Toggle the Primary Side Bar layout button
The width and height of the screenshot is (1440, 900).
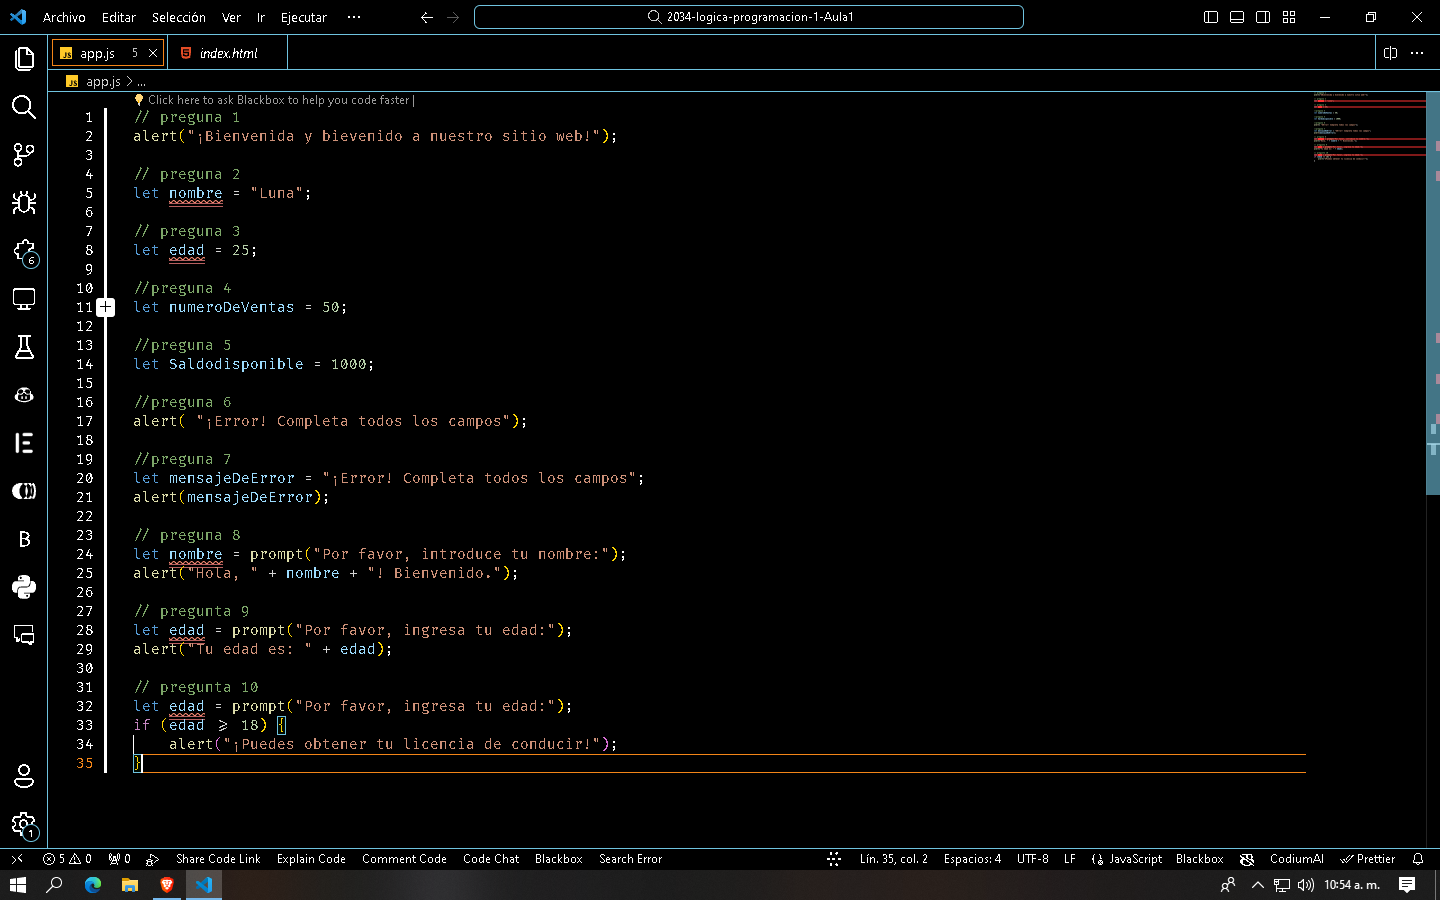tap(1211, 17)
